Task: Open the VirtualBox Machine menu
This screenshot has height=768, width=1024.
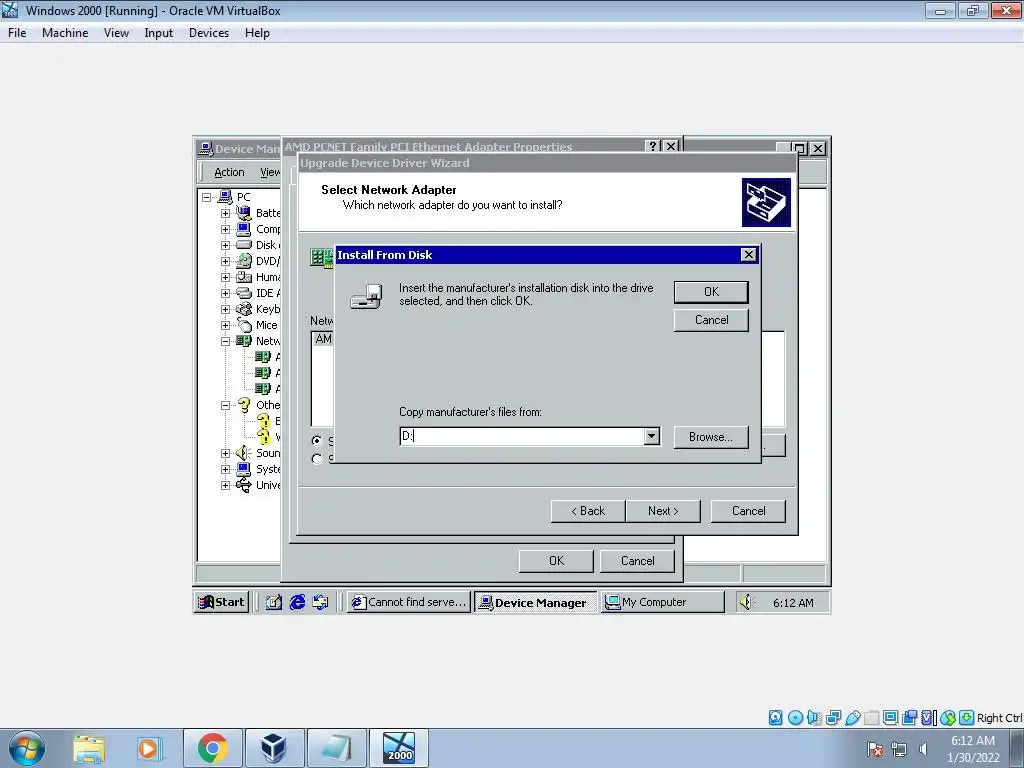Action: click(65, 33)
